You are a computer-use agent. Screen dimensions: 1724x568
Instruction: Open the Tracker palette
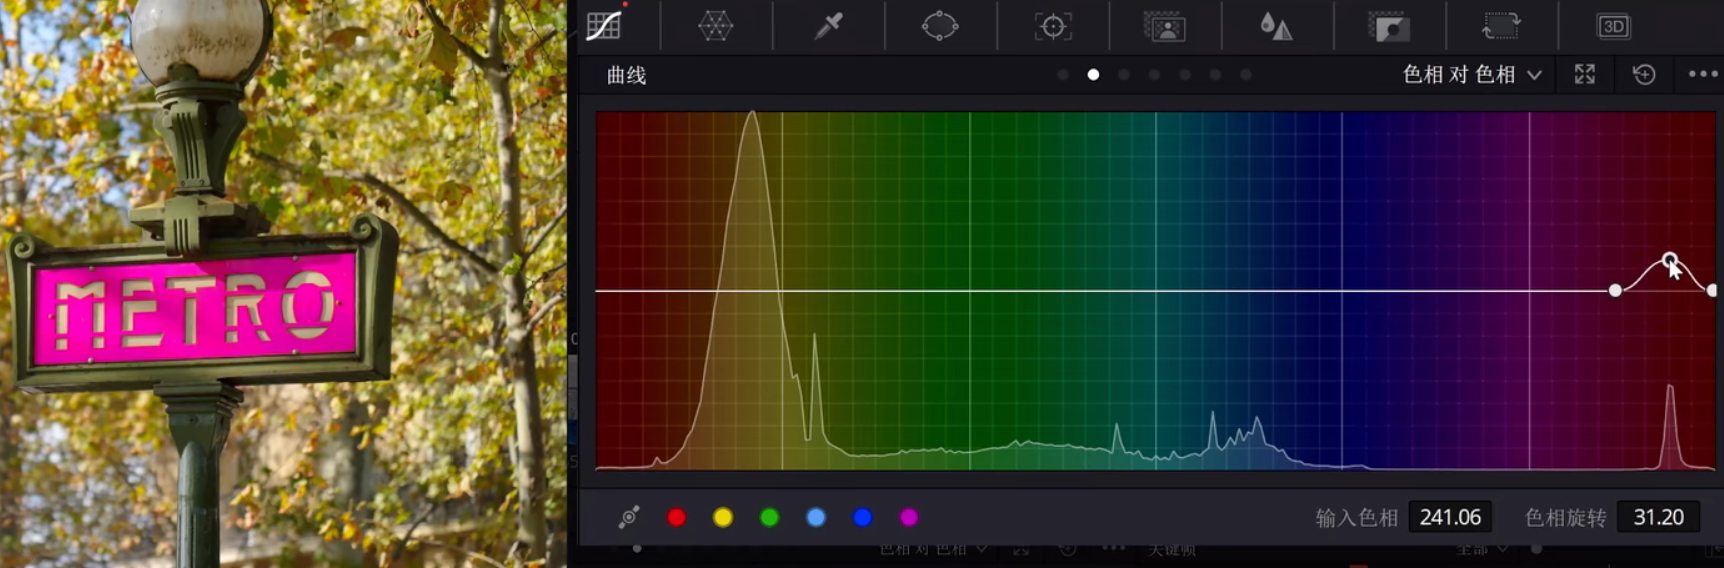click(1053, 26)
